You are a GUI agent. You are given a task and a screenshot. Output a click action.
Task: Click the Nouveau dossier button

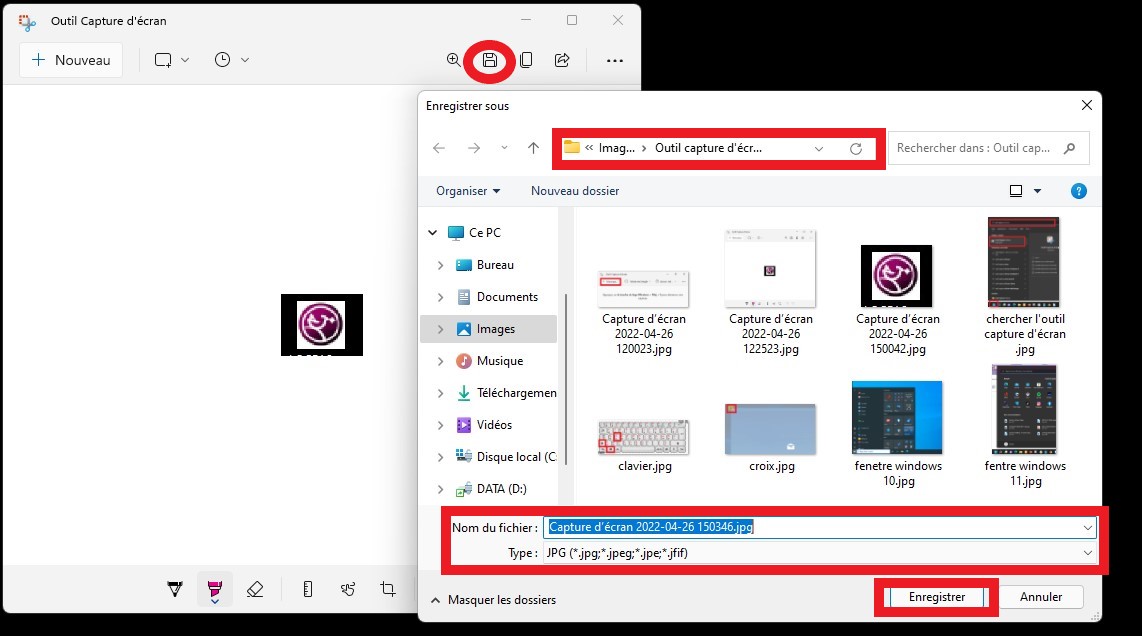[575, 191]
